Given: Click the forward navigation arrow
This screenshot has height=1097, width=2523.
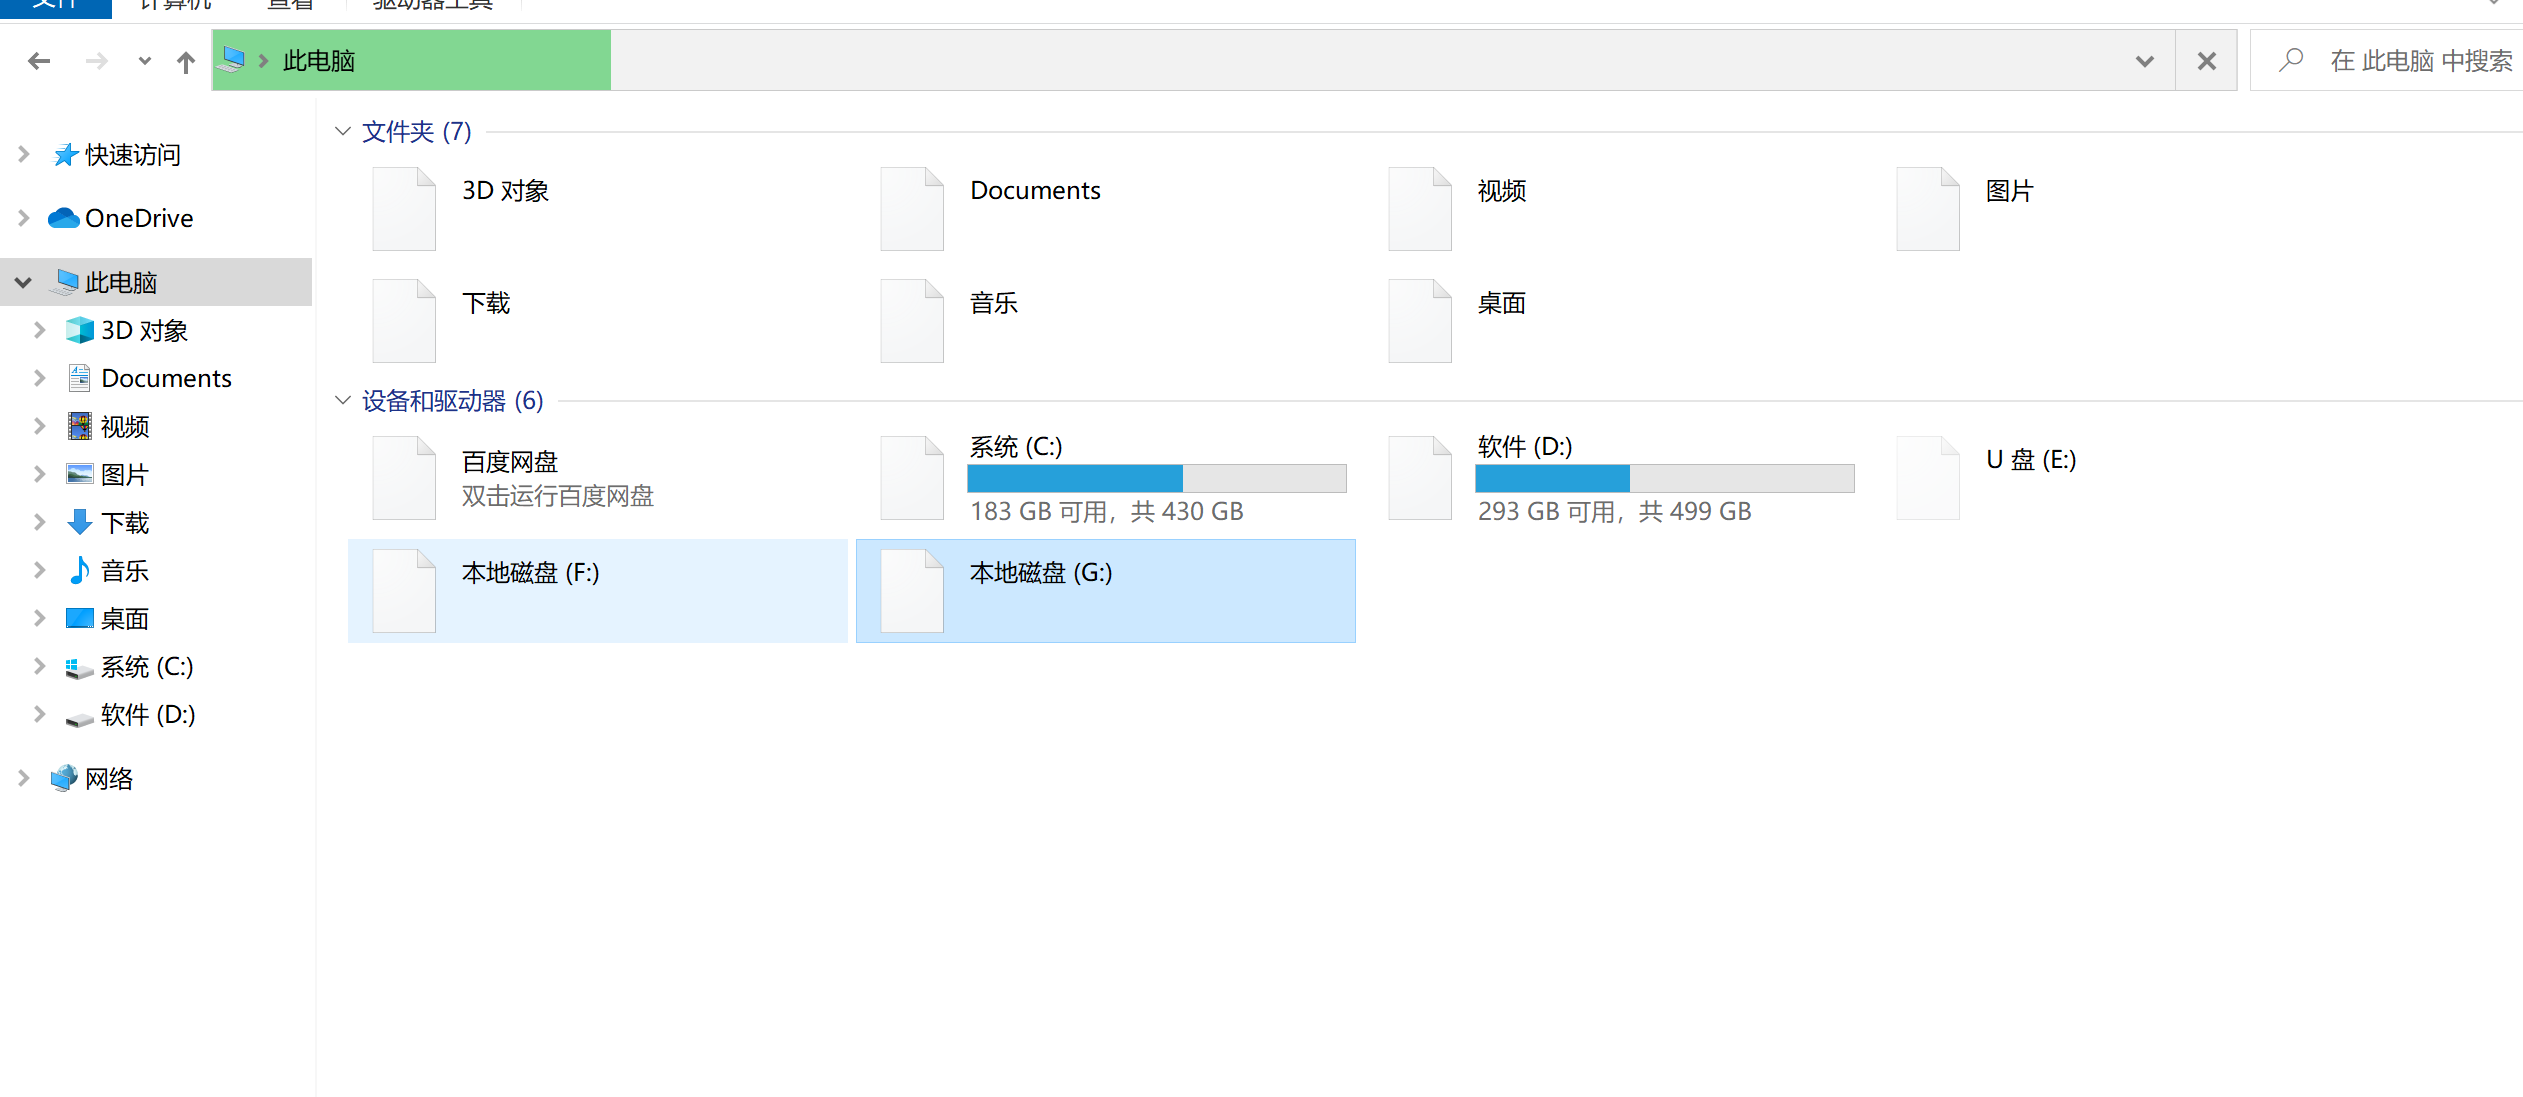Looking at the screenshot, I should pos(96,61).
